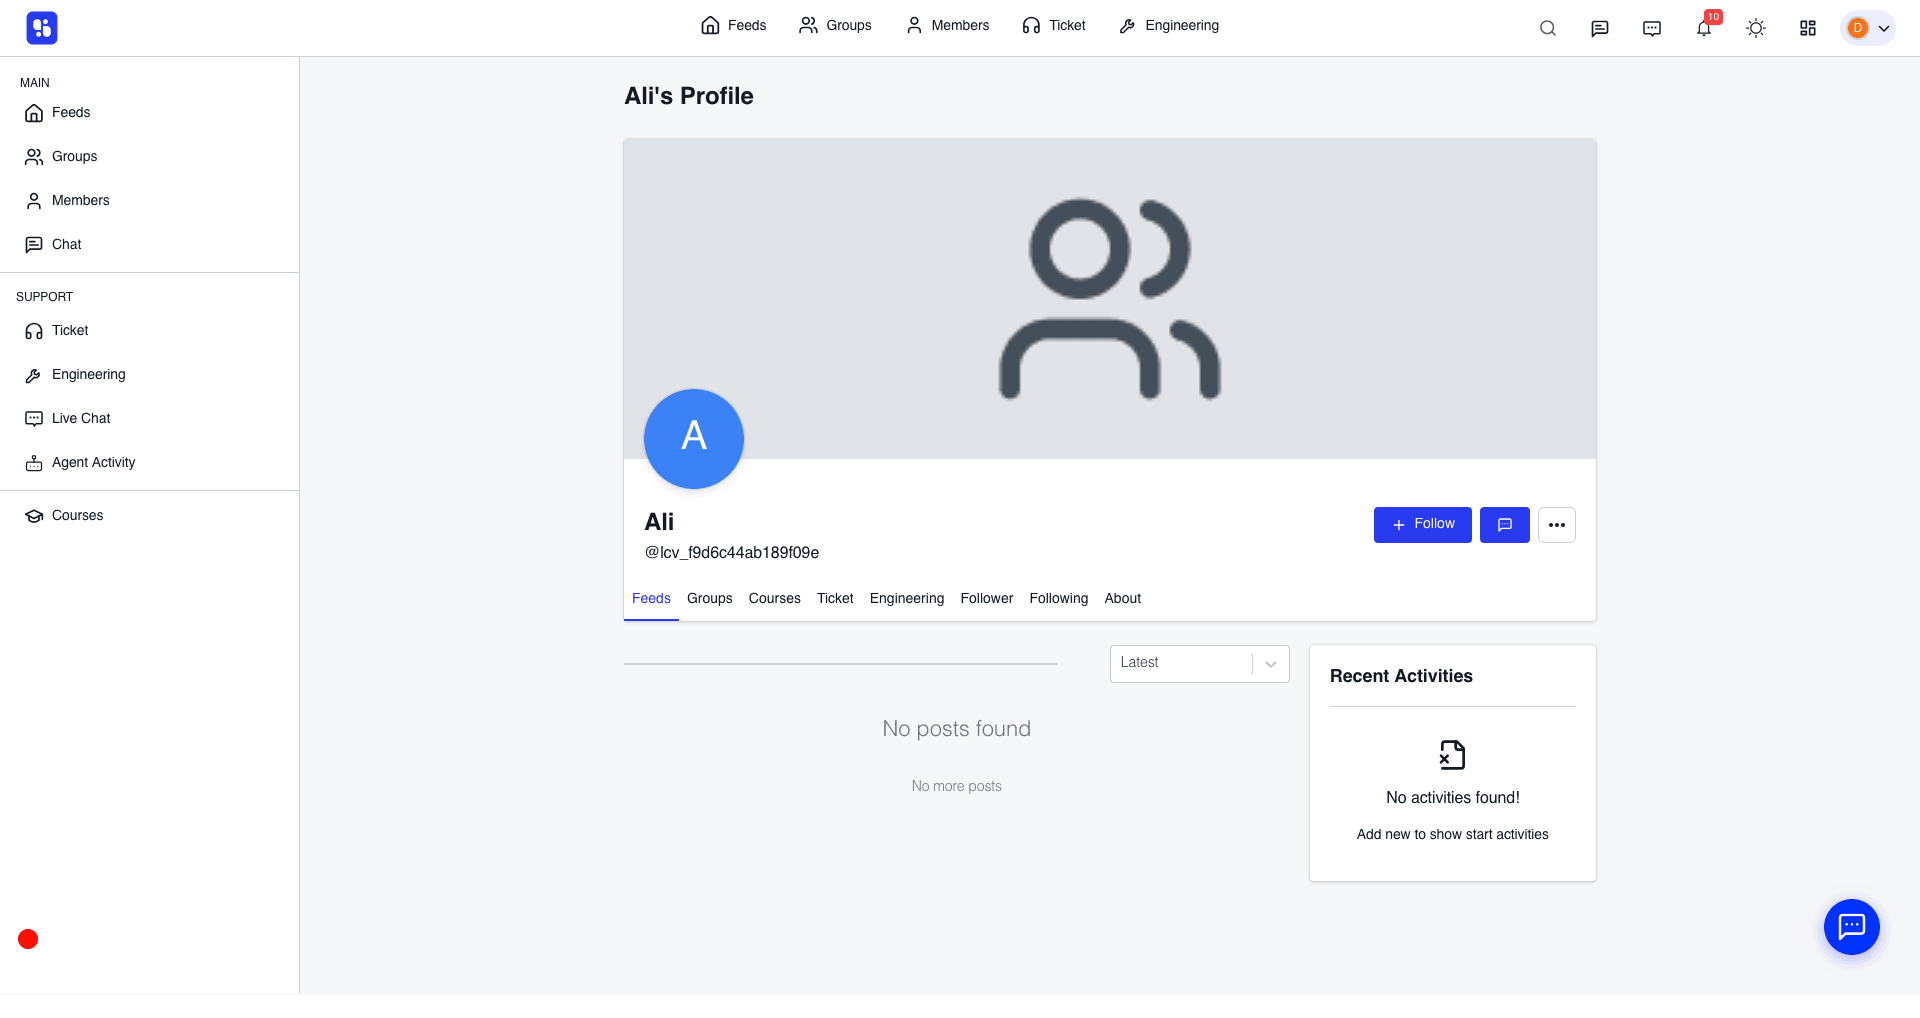Screen dimensions: 1920x1018
Task: Open the search icon in the header
Action: 1548,28
